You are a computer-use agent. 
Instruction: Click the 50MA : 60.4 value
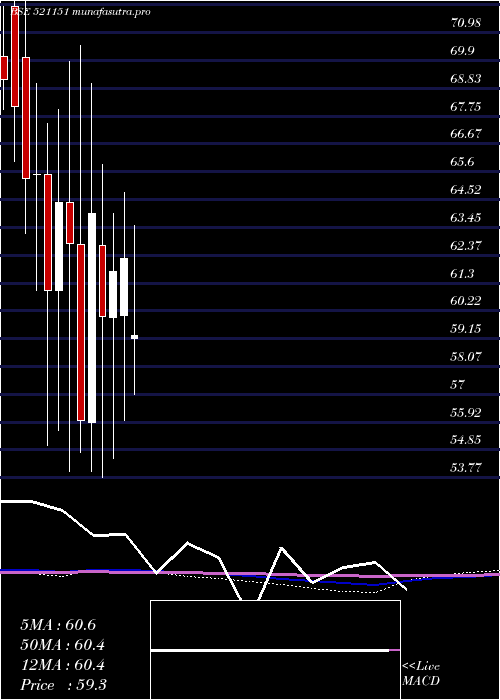[x=62, y=645]
